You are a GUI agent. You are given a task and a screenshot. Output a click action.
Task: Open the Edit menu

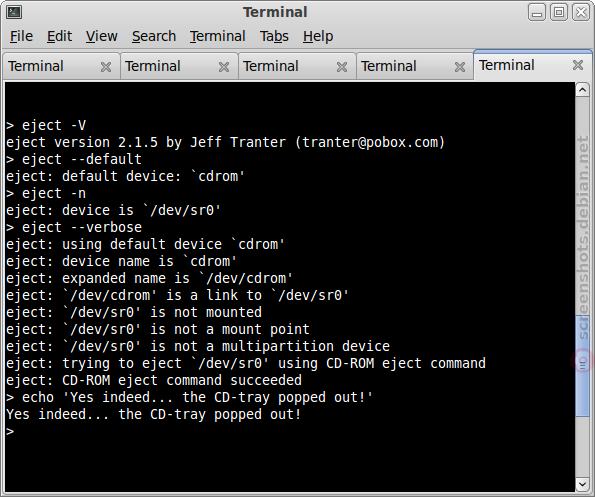tap(59, 36)
